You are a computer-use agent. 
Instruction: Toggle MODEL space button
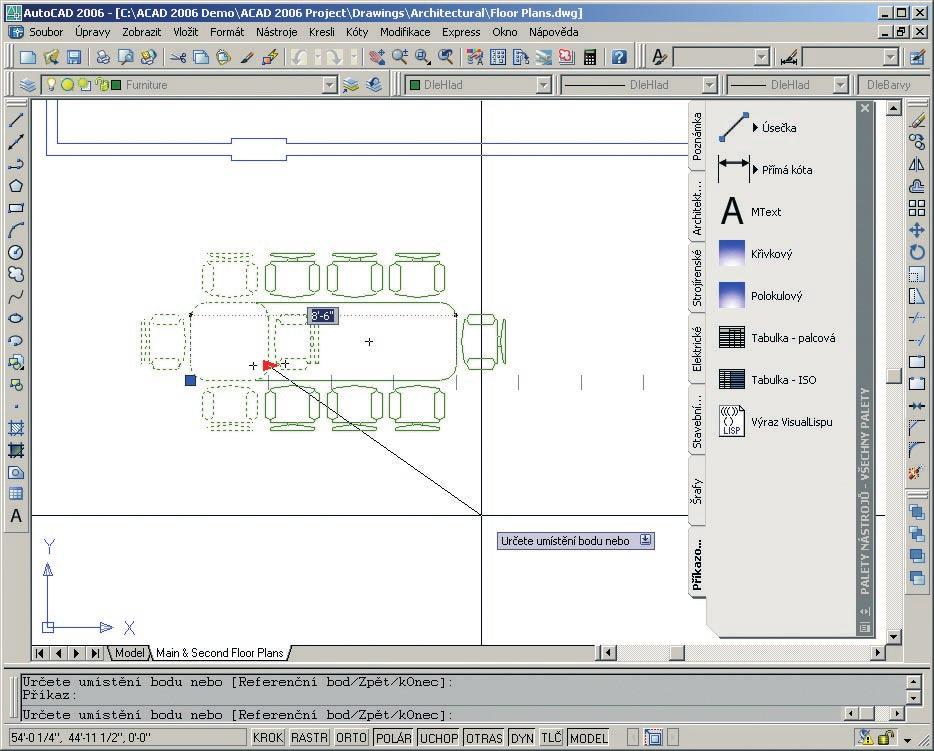point(589,738)
